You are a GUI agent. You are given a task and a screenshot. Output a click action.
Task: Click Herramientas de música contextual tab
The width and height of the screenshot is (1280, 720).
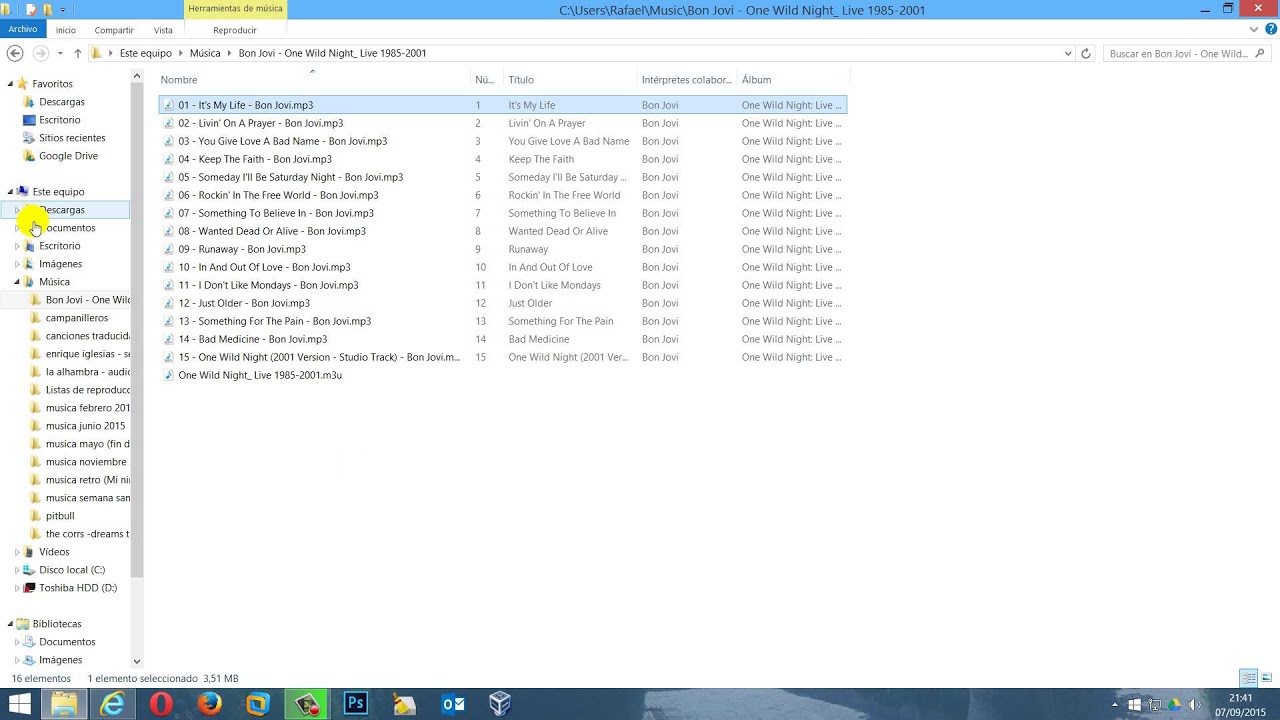[x=235, y=9]
